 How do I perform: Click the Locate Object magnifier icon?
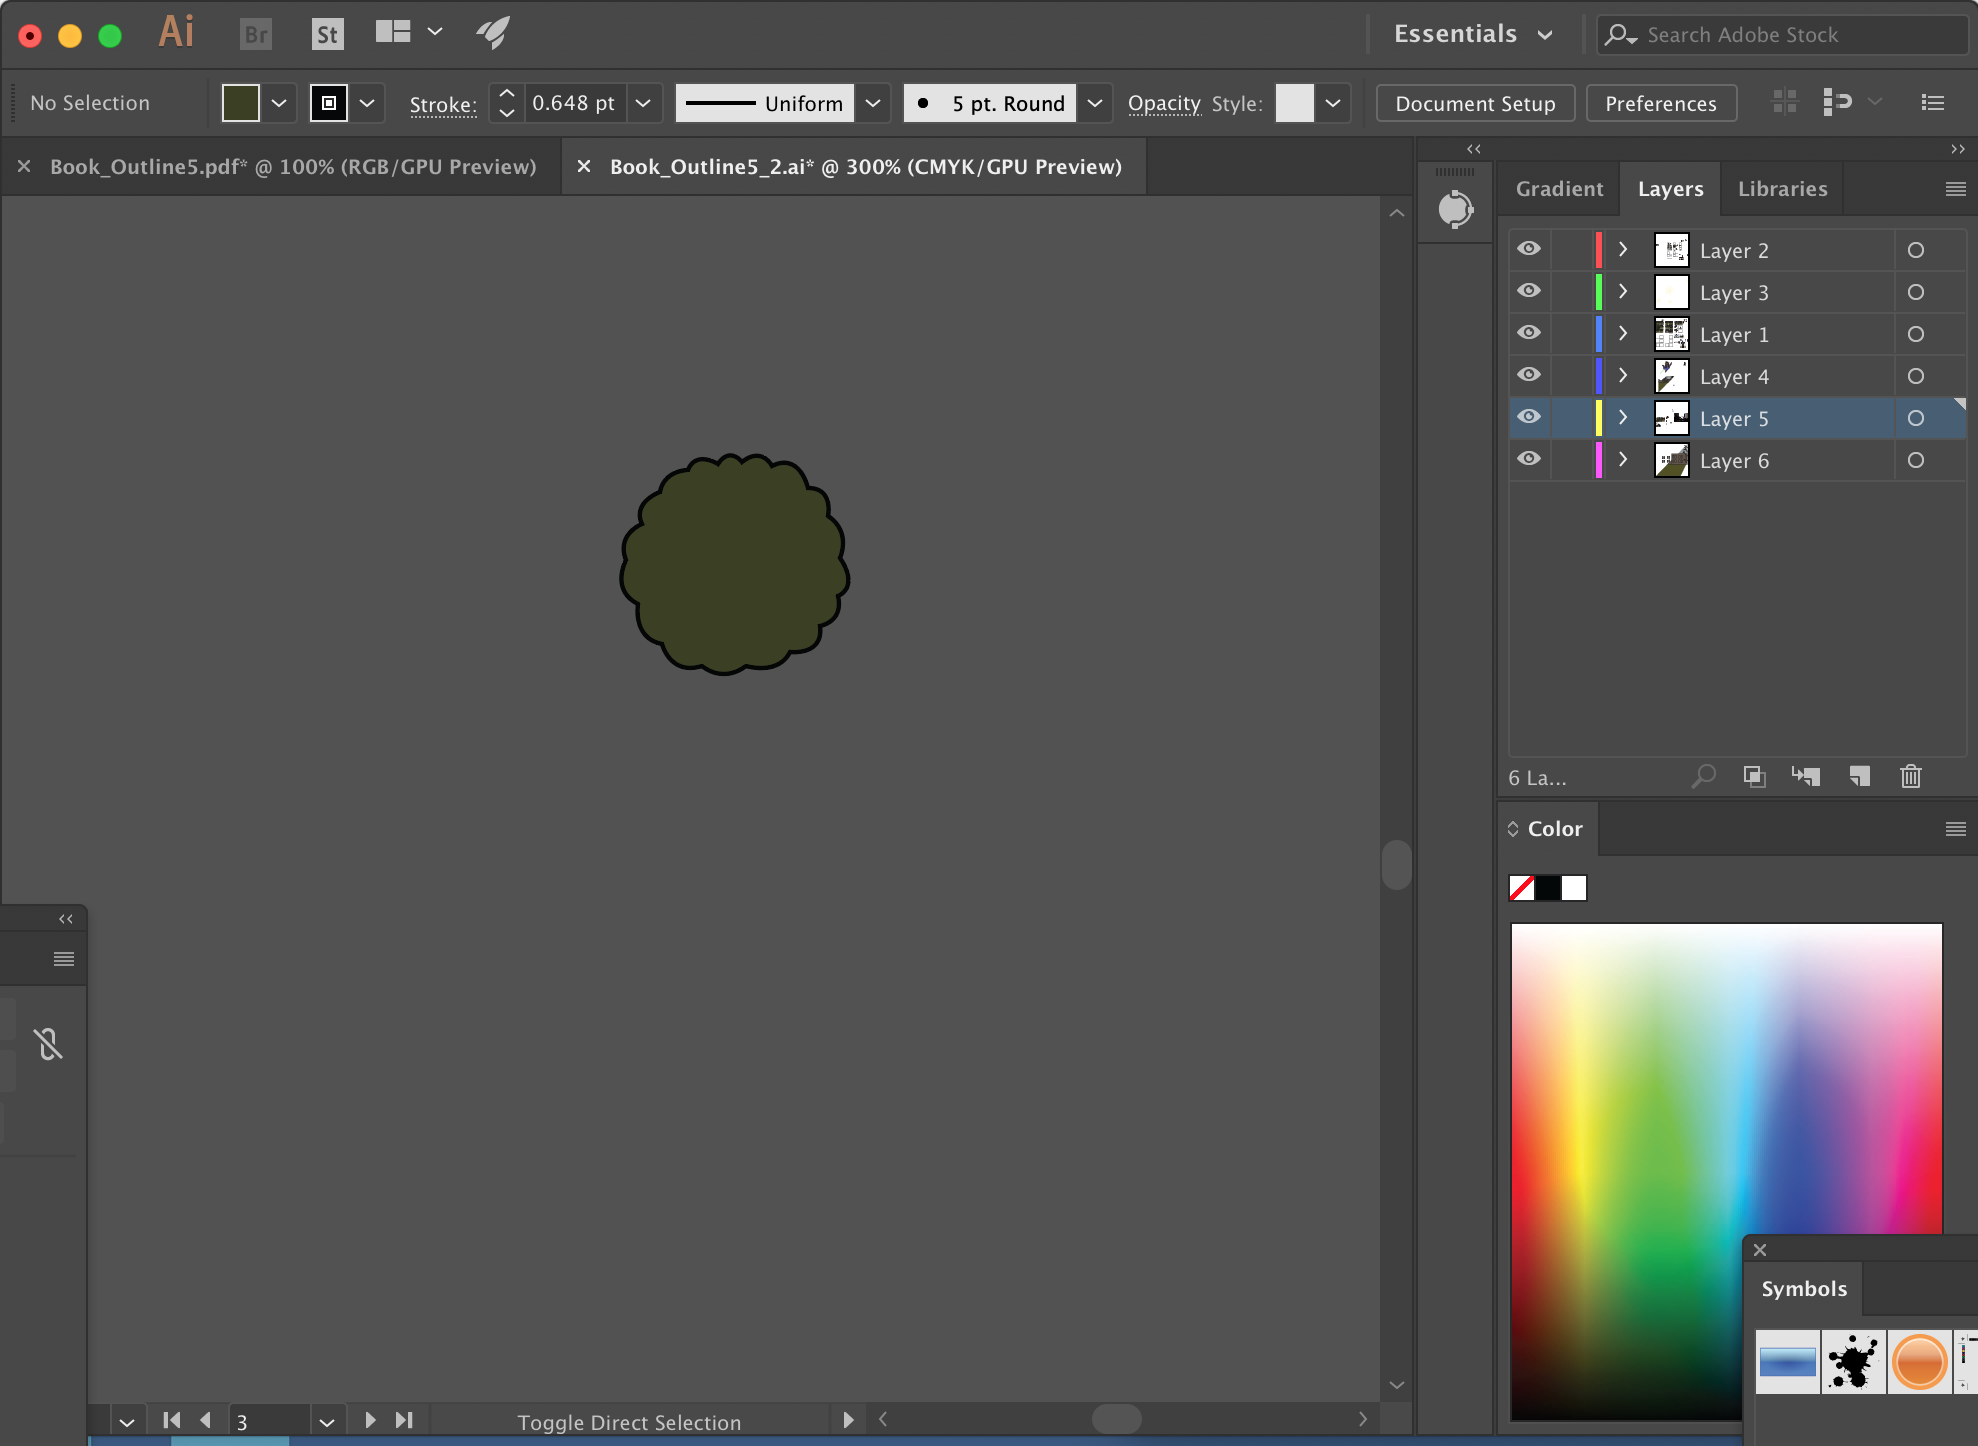[1703, 776]
